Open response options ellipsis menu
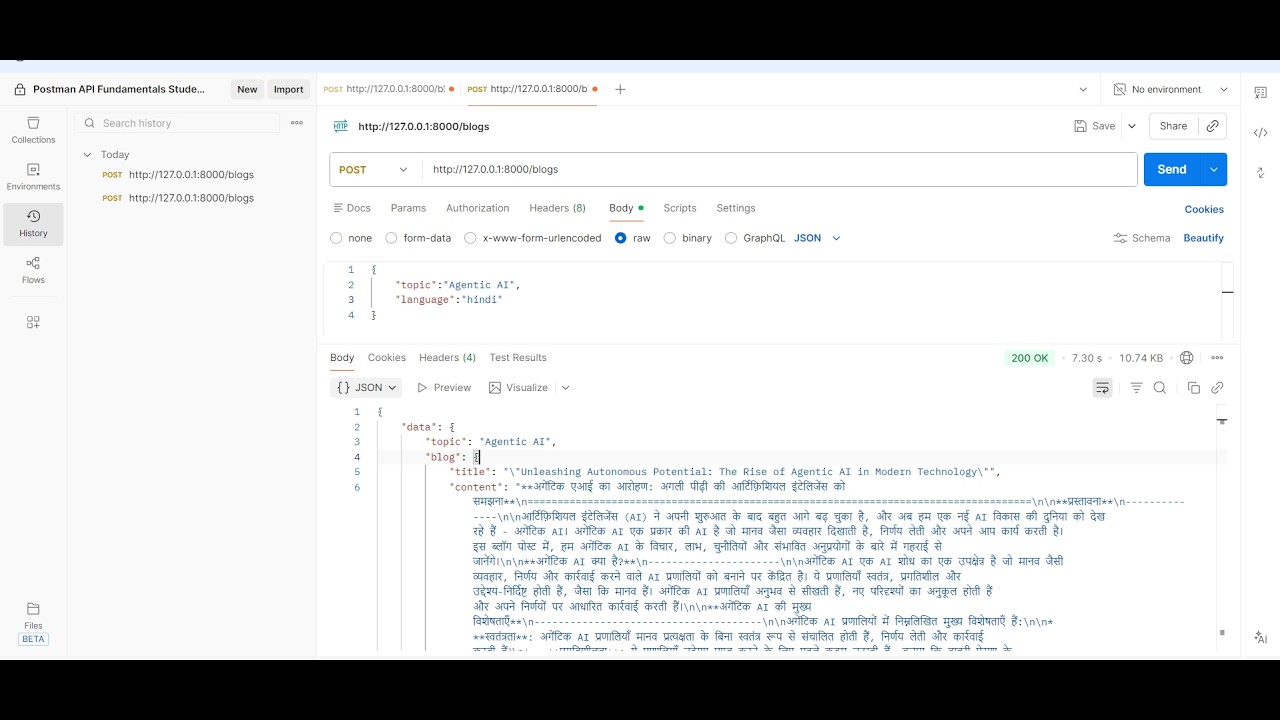Screen dimensions: 1280x720 click(1217, 357)
